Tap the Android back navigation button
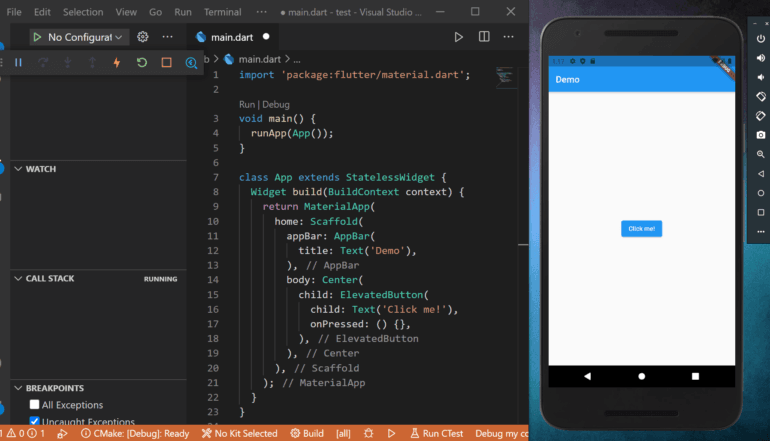The image size is (770, 441). (x=587, y=376)
